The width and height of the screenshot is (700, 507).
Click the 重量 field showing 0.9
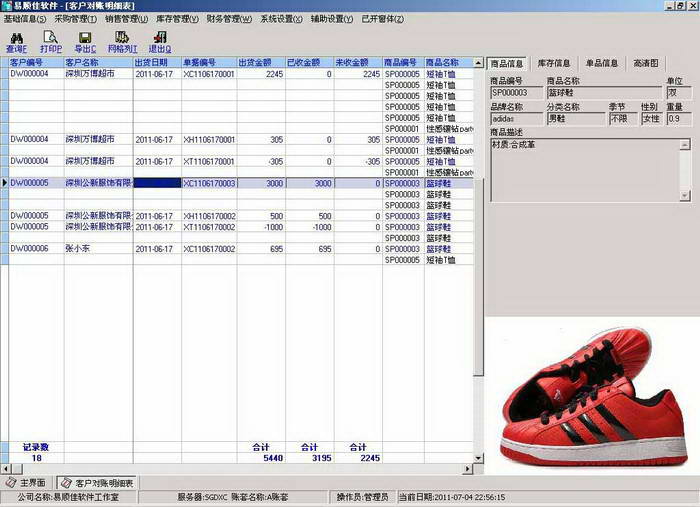pyautogui.click(x=679, y=119)
